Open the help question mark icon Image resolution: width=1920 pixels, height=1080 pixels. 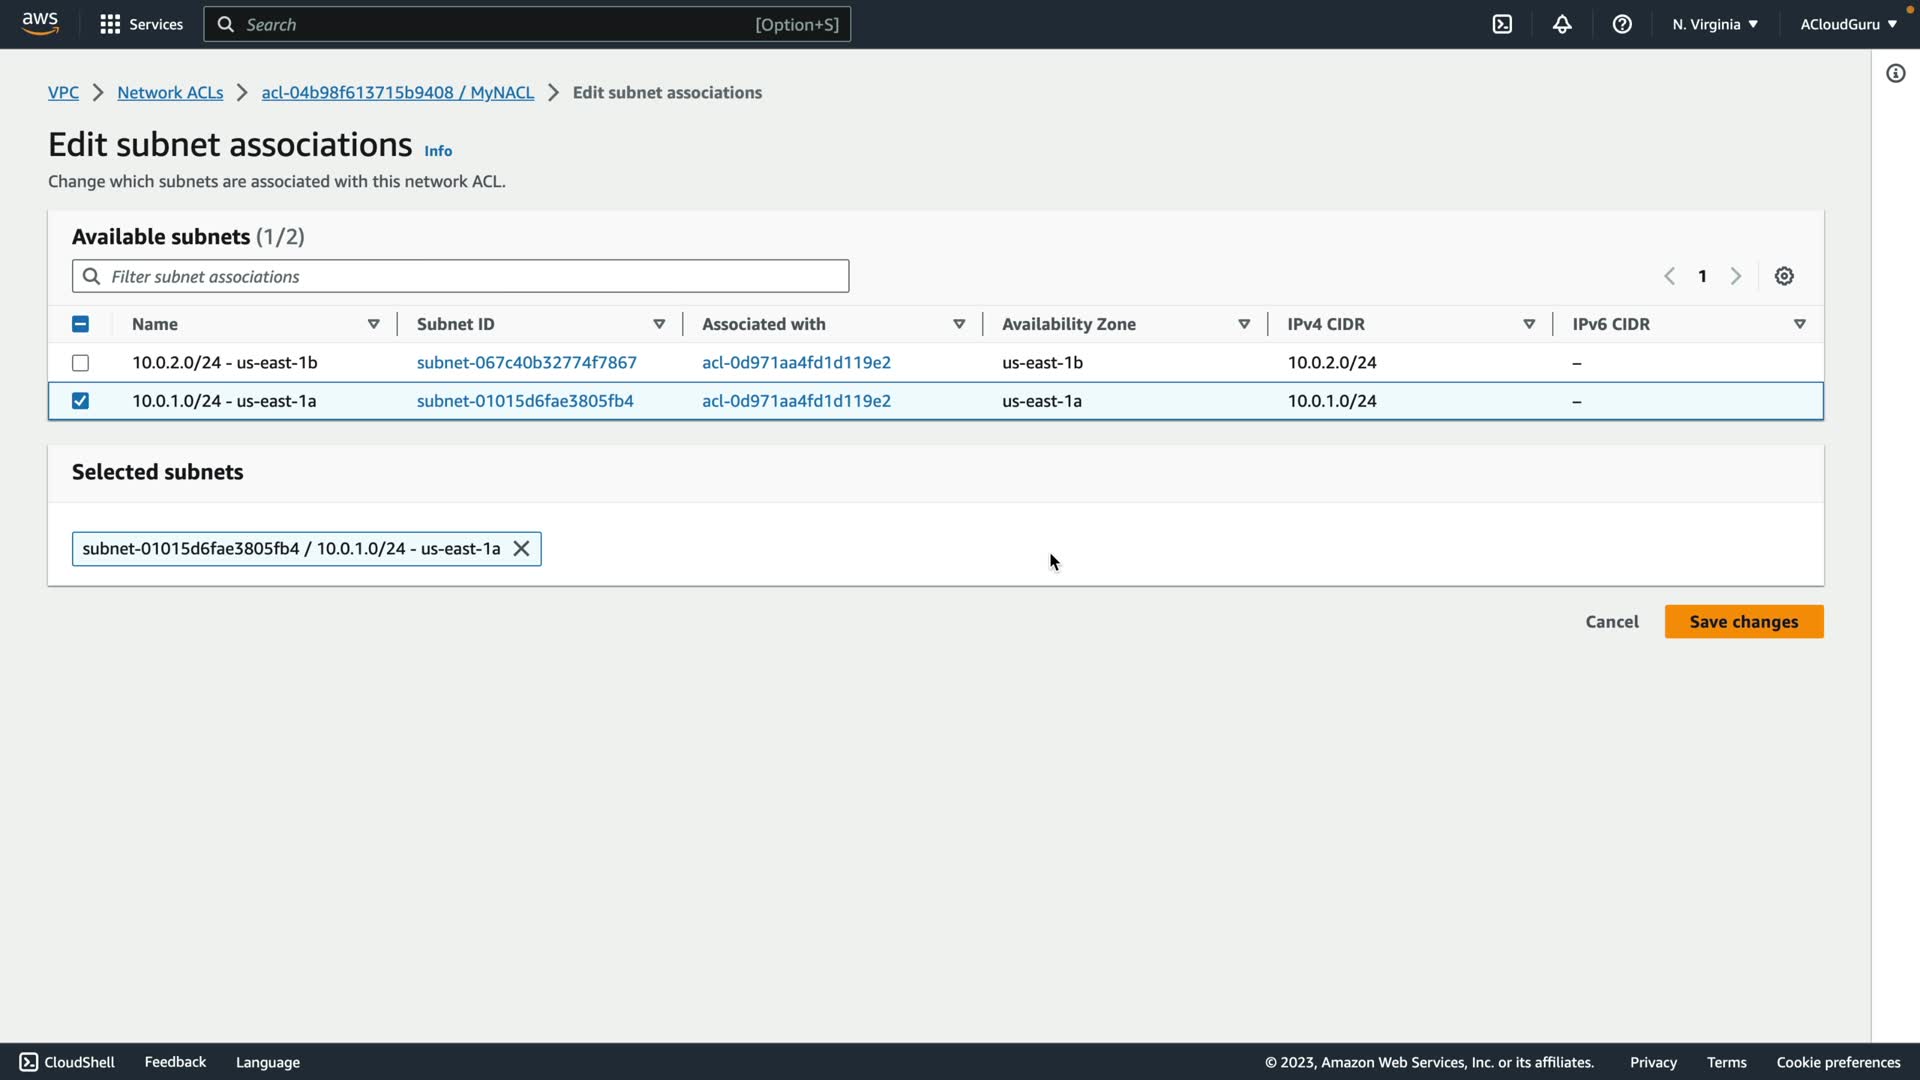(x=1622, y=24)
